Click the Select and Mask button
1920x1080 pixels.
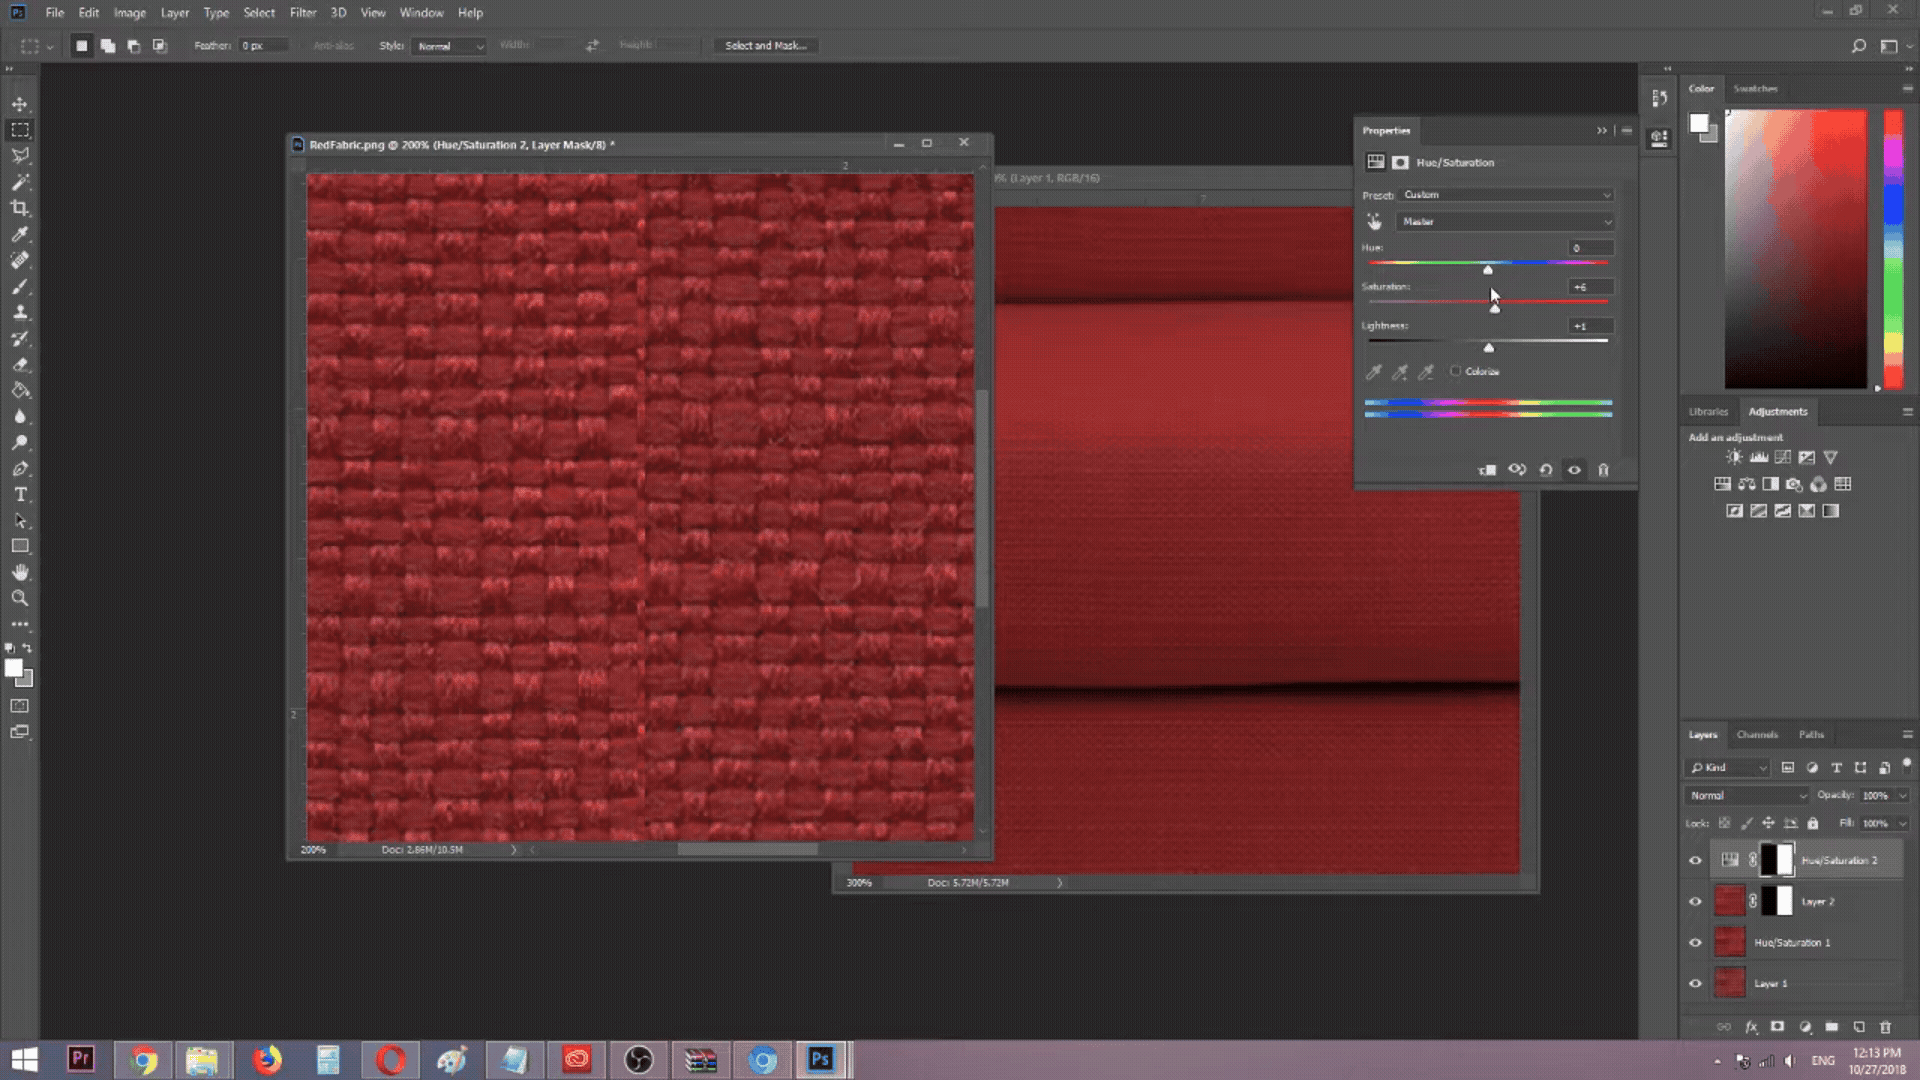[x=766, y=46]
